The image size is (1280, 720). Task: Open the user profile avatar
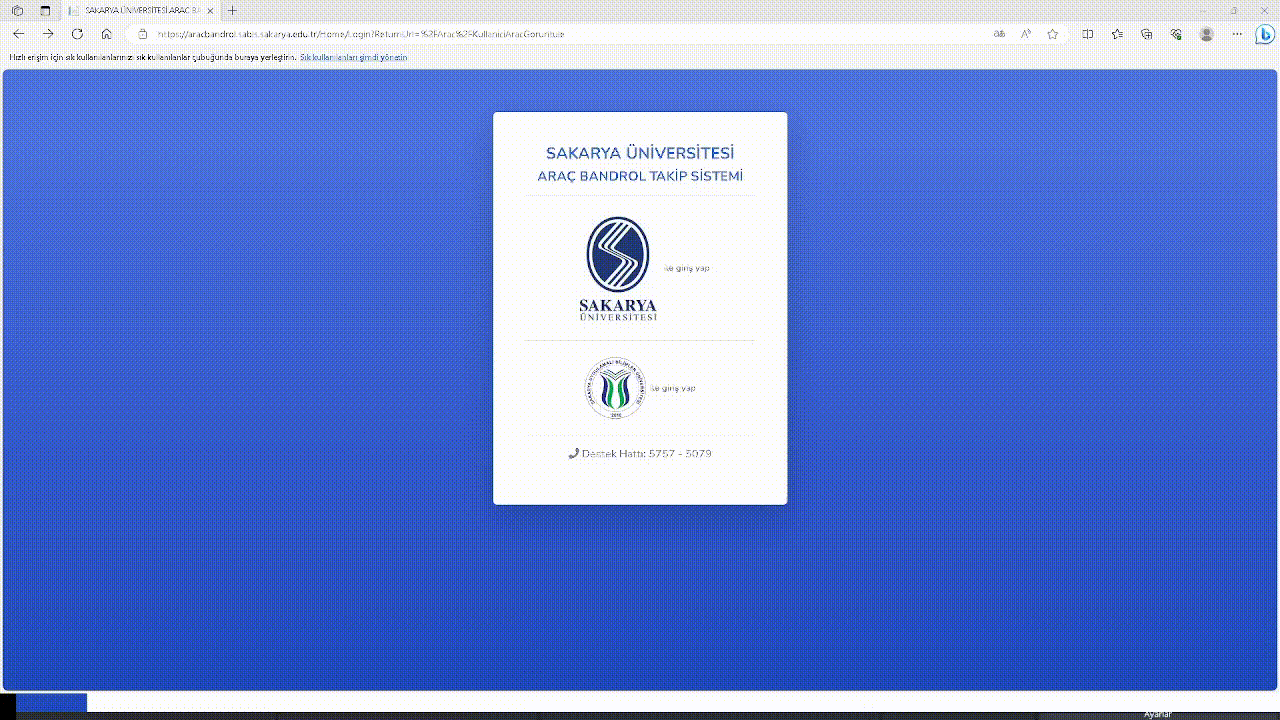(1207, 34)
